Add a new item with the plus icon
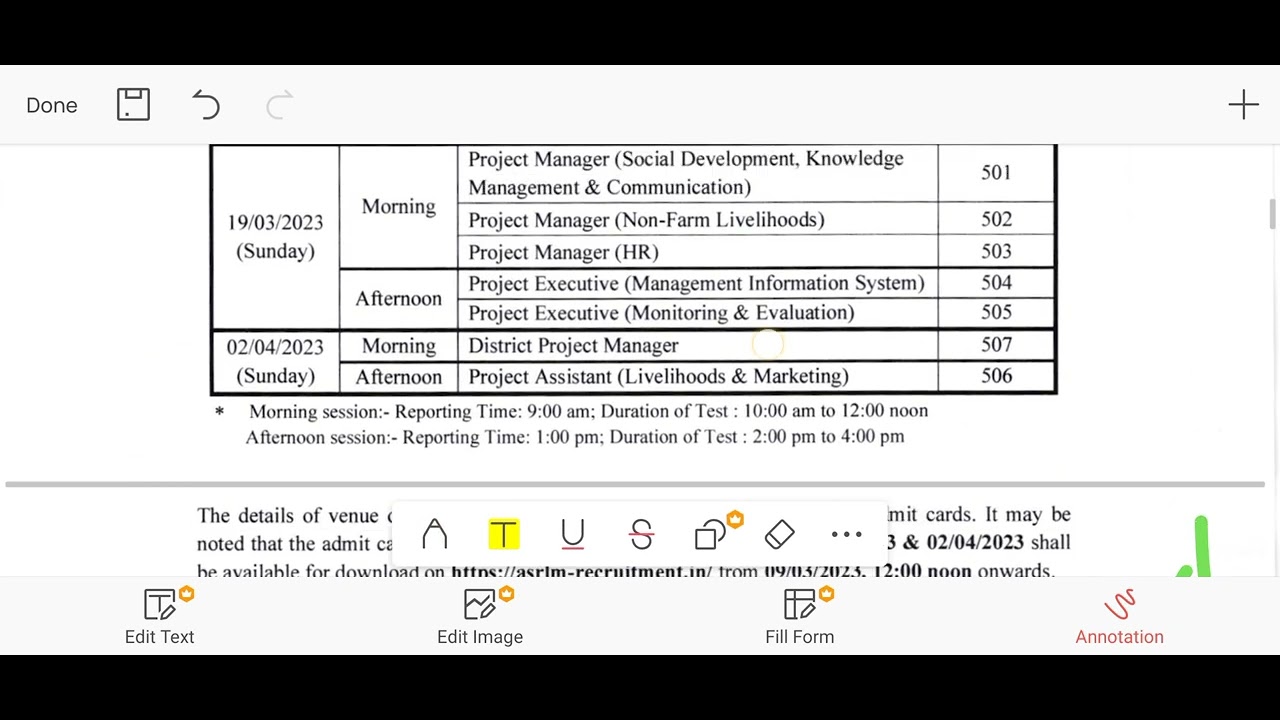Screen dimensions: 1280x720 [1244, 104]
